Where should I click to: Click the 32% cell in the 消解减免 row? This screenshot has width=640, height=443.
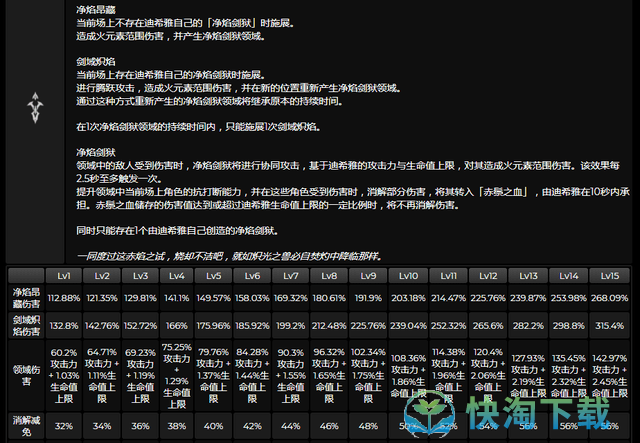point(64,425)
